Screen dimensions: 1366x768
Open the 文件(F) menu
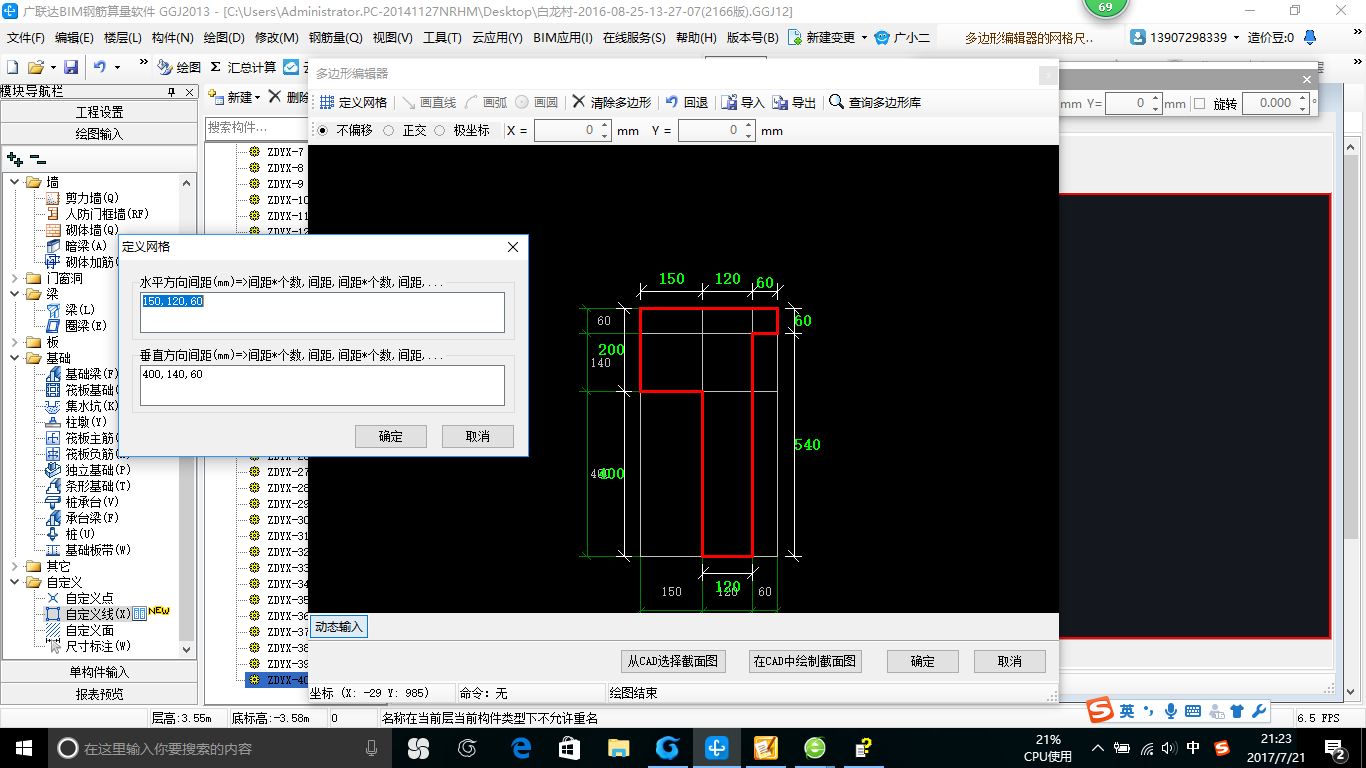coord(25,38)
